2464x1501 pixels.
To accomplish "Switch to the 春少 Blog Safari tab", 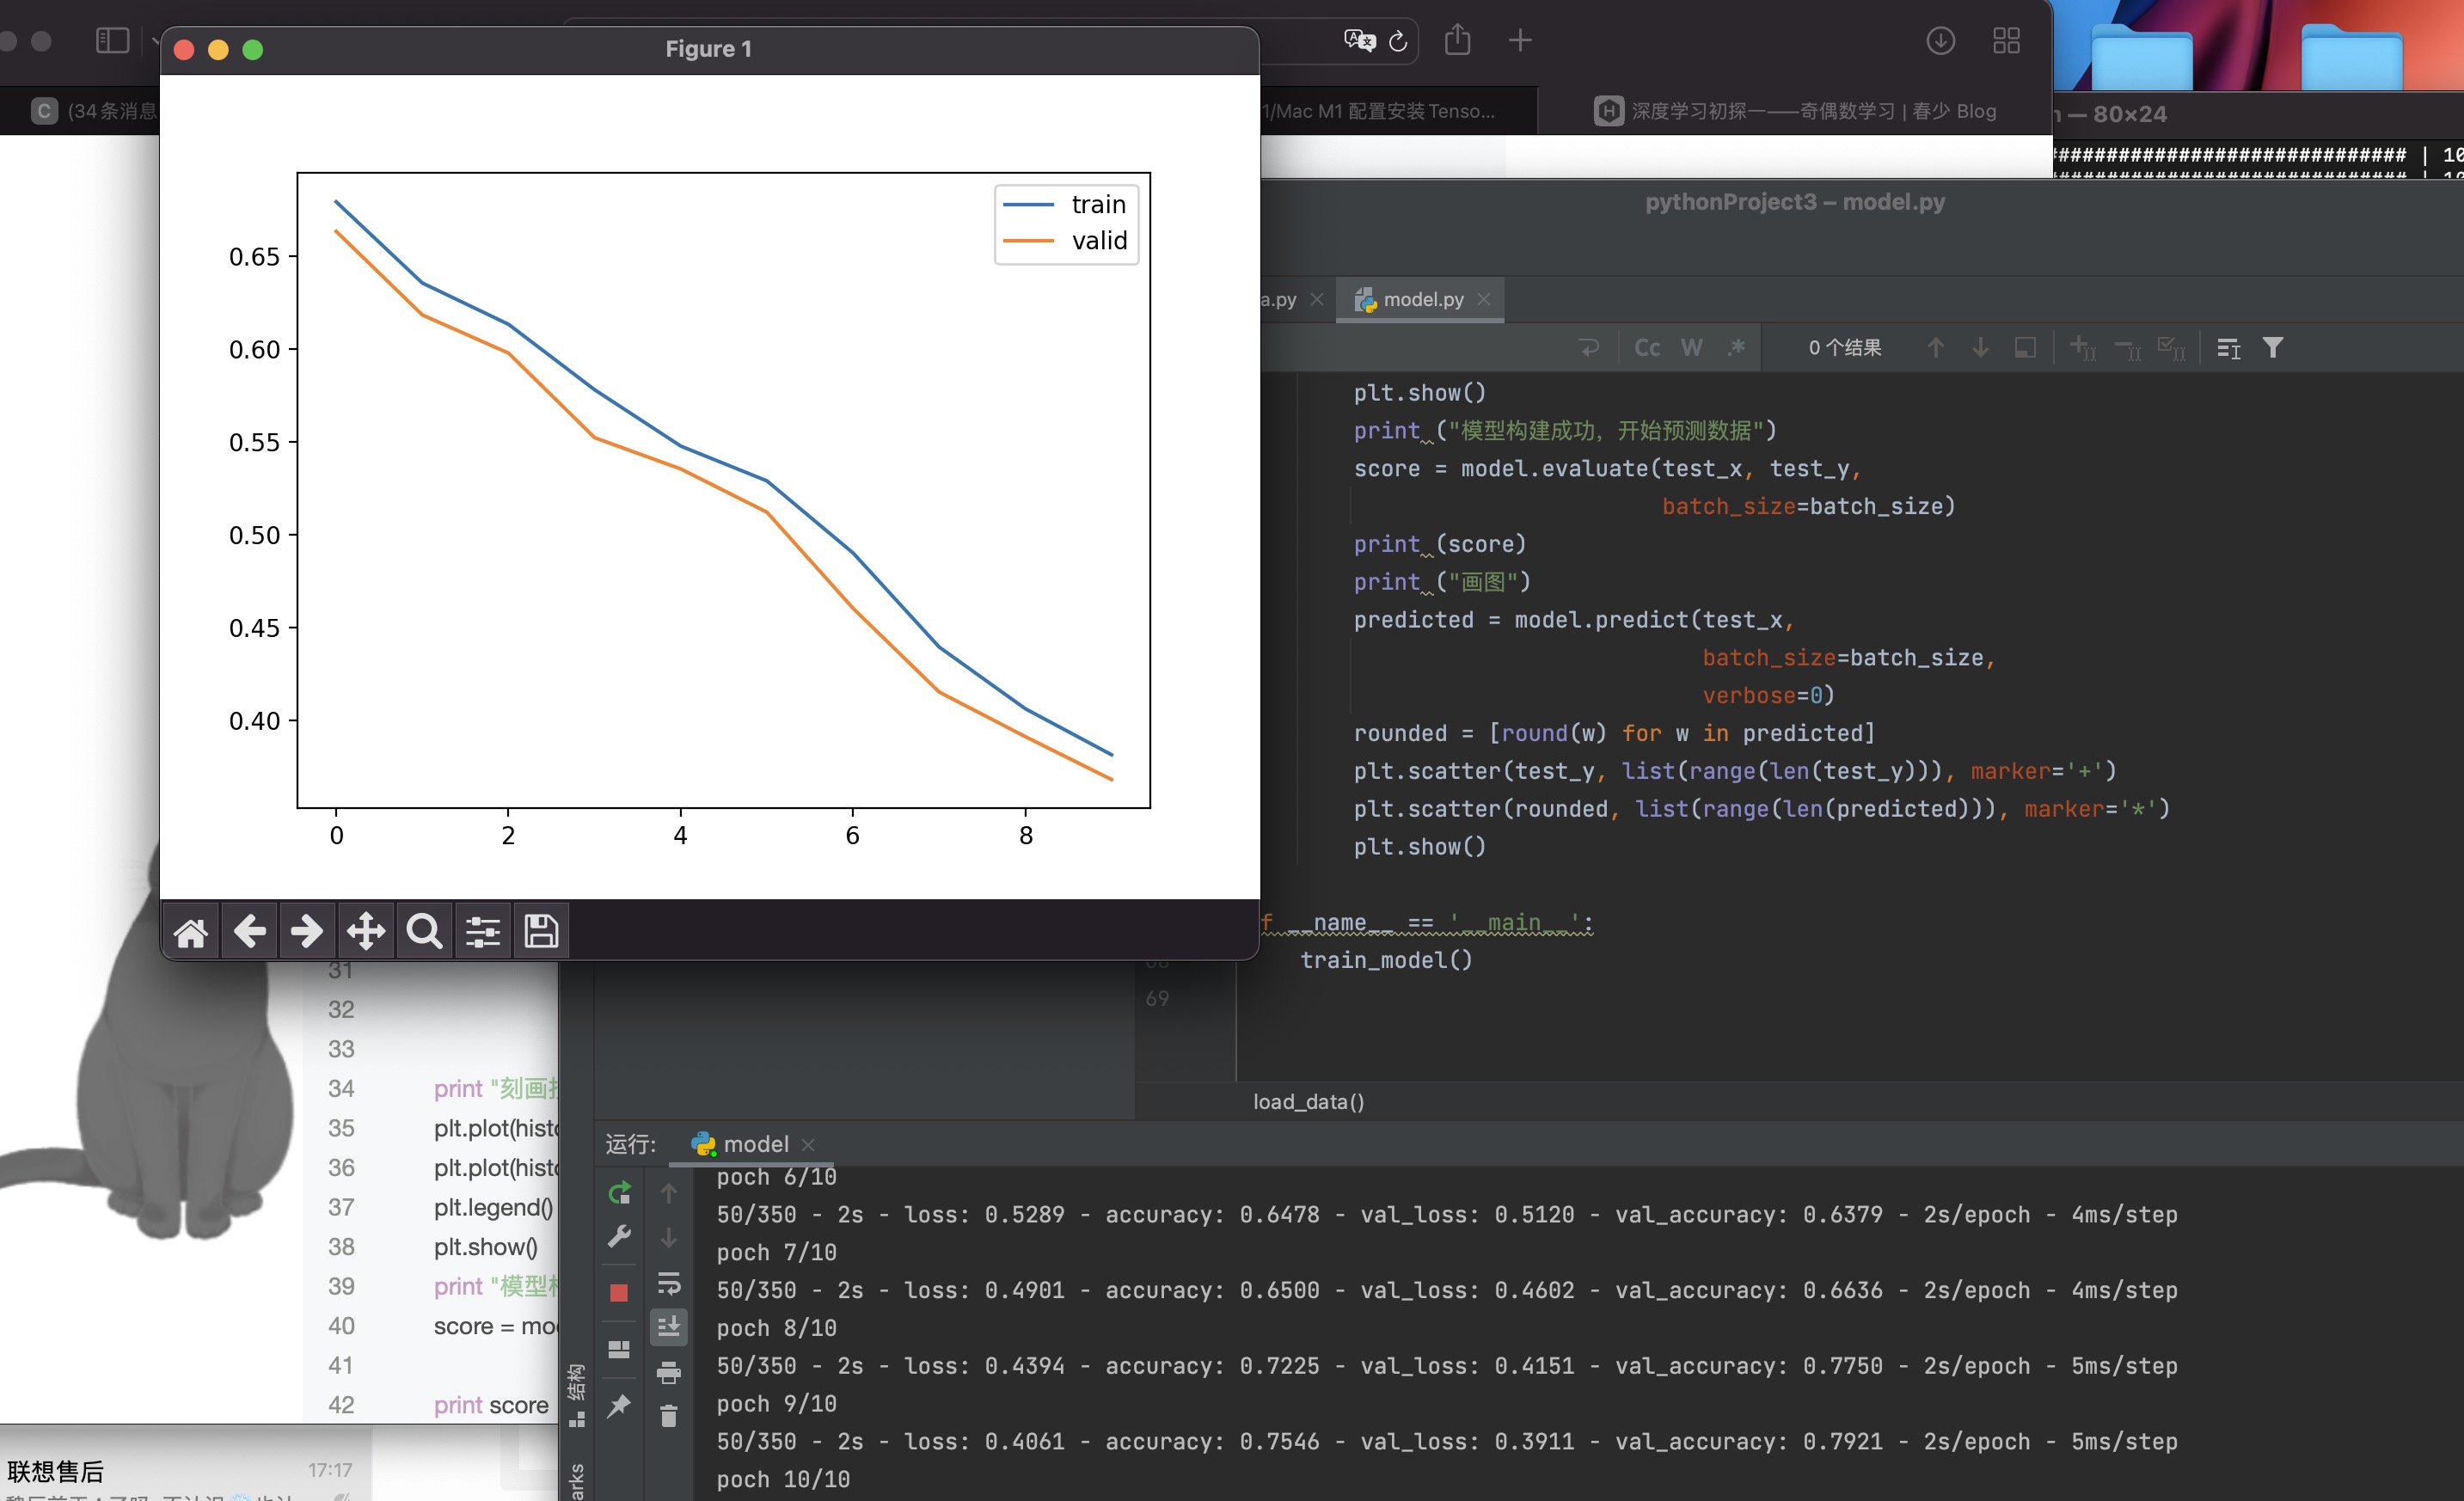I will pos(1795,111).
